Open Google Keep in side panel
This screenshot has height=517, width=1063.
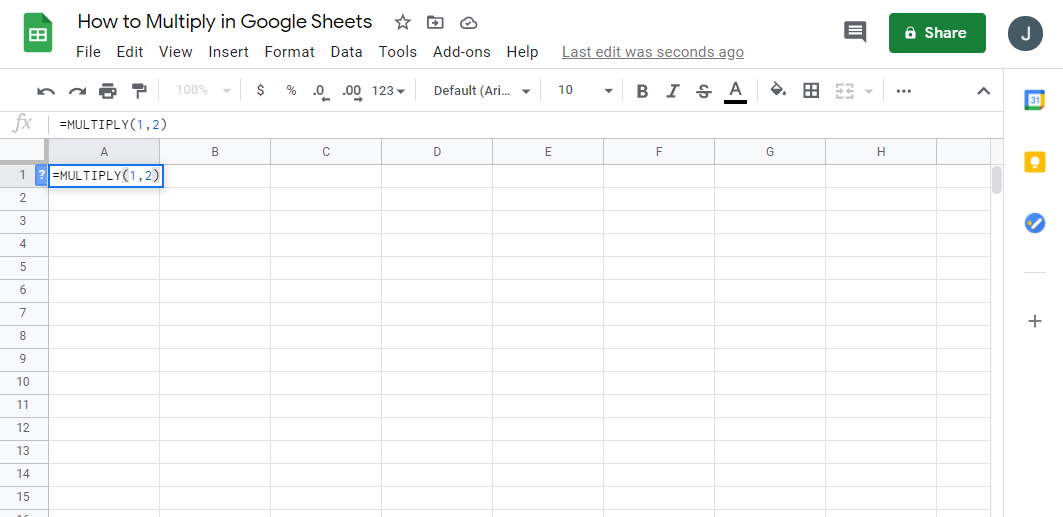[1035, 161]
